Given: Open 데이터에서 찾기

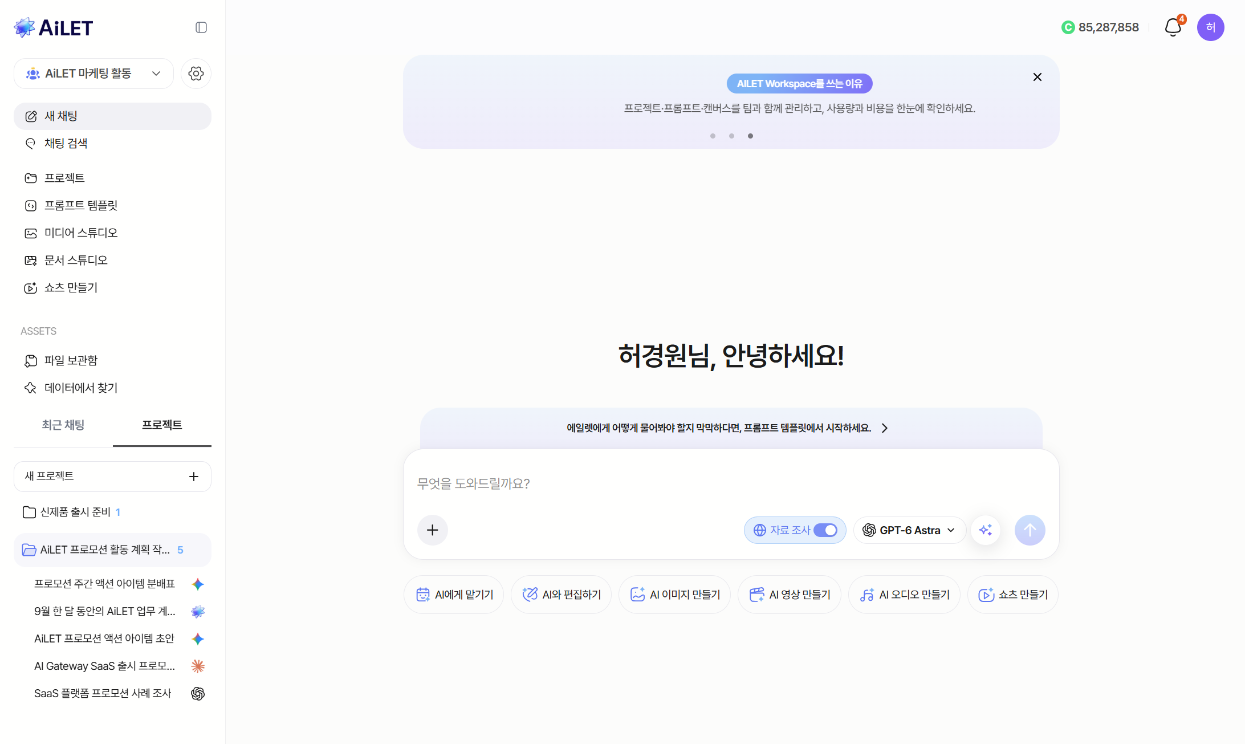Looking at the screenshot, I should pos(112,387).
